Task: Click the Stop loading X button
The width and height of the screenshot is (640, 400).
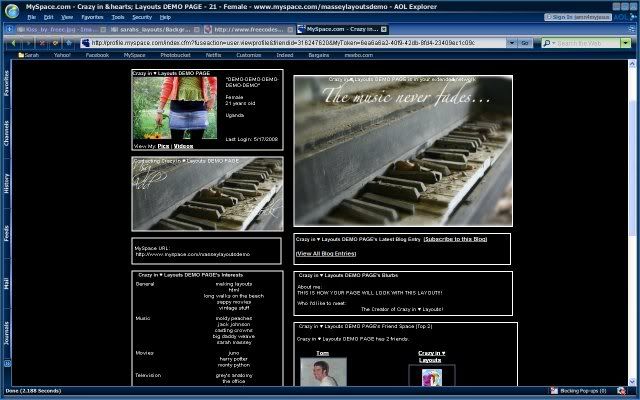Action: click(x=42, y=43)
